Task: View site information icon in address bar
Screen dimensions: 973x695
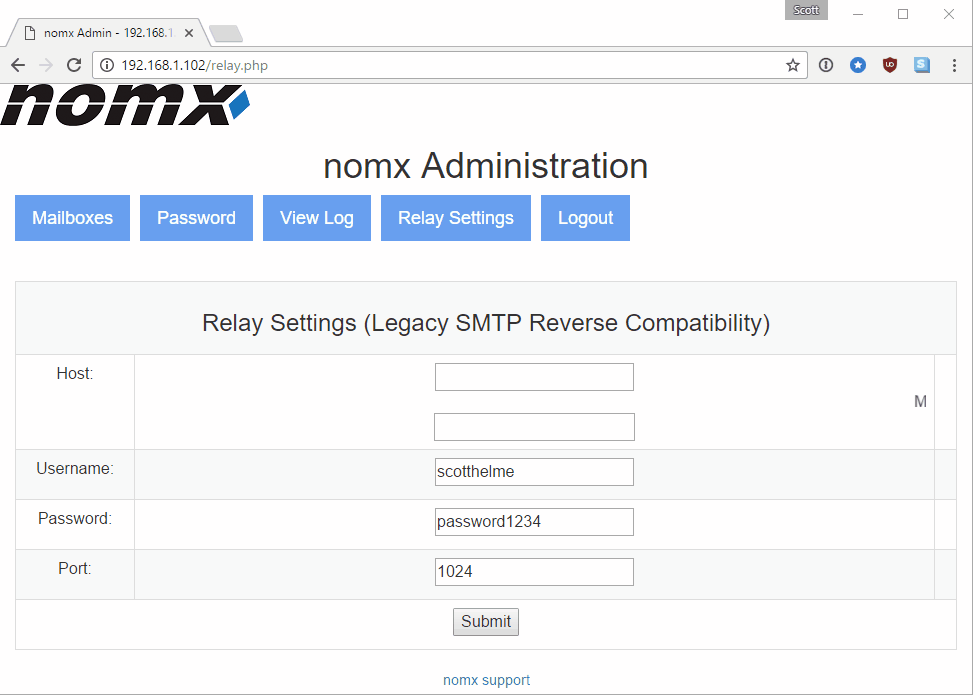Action: 107,65
